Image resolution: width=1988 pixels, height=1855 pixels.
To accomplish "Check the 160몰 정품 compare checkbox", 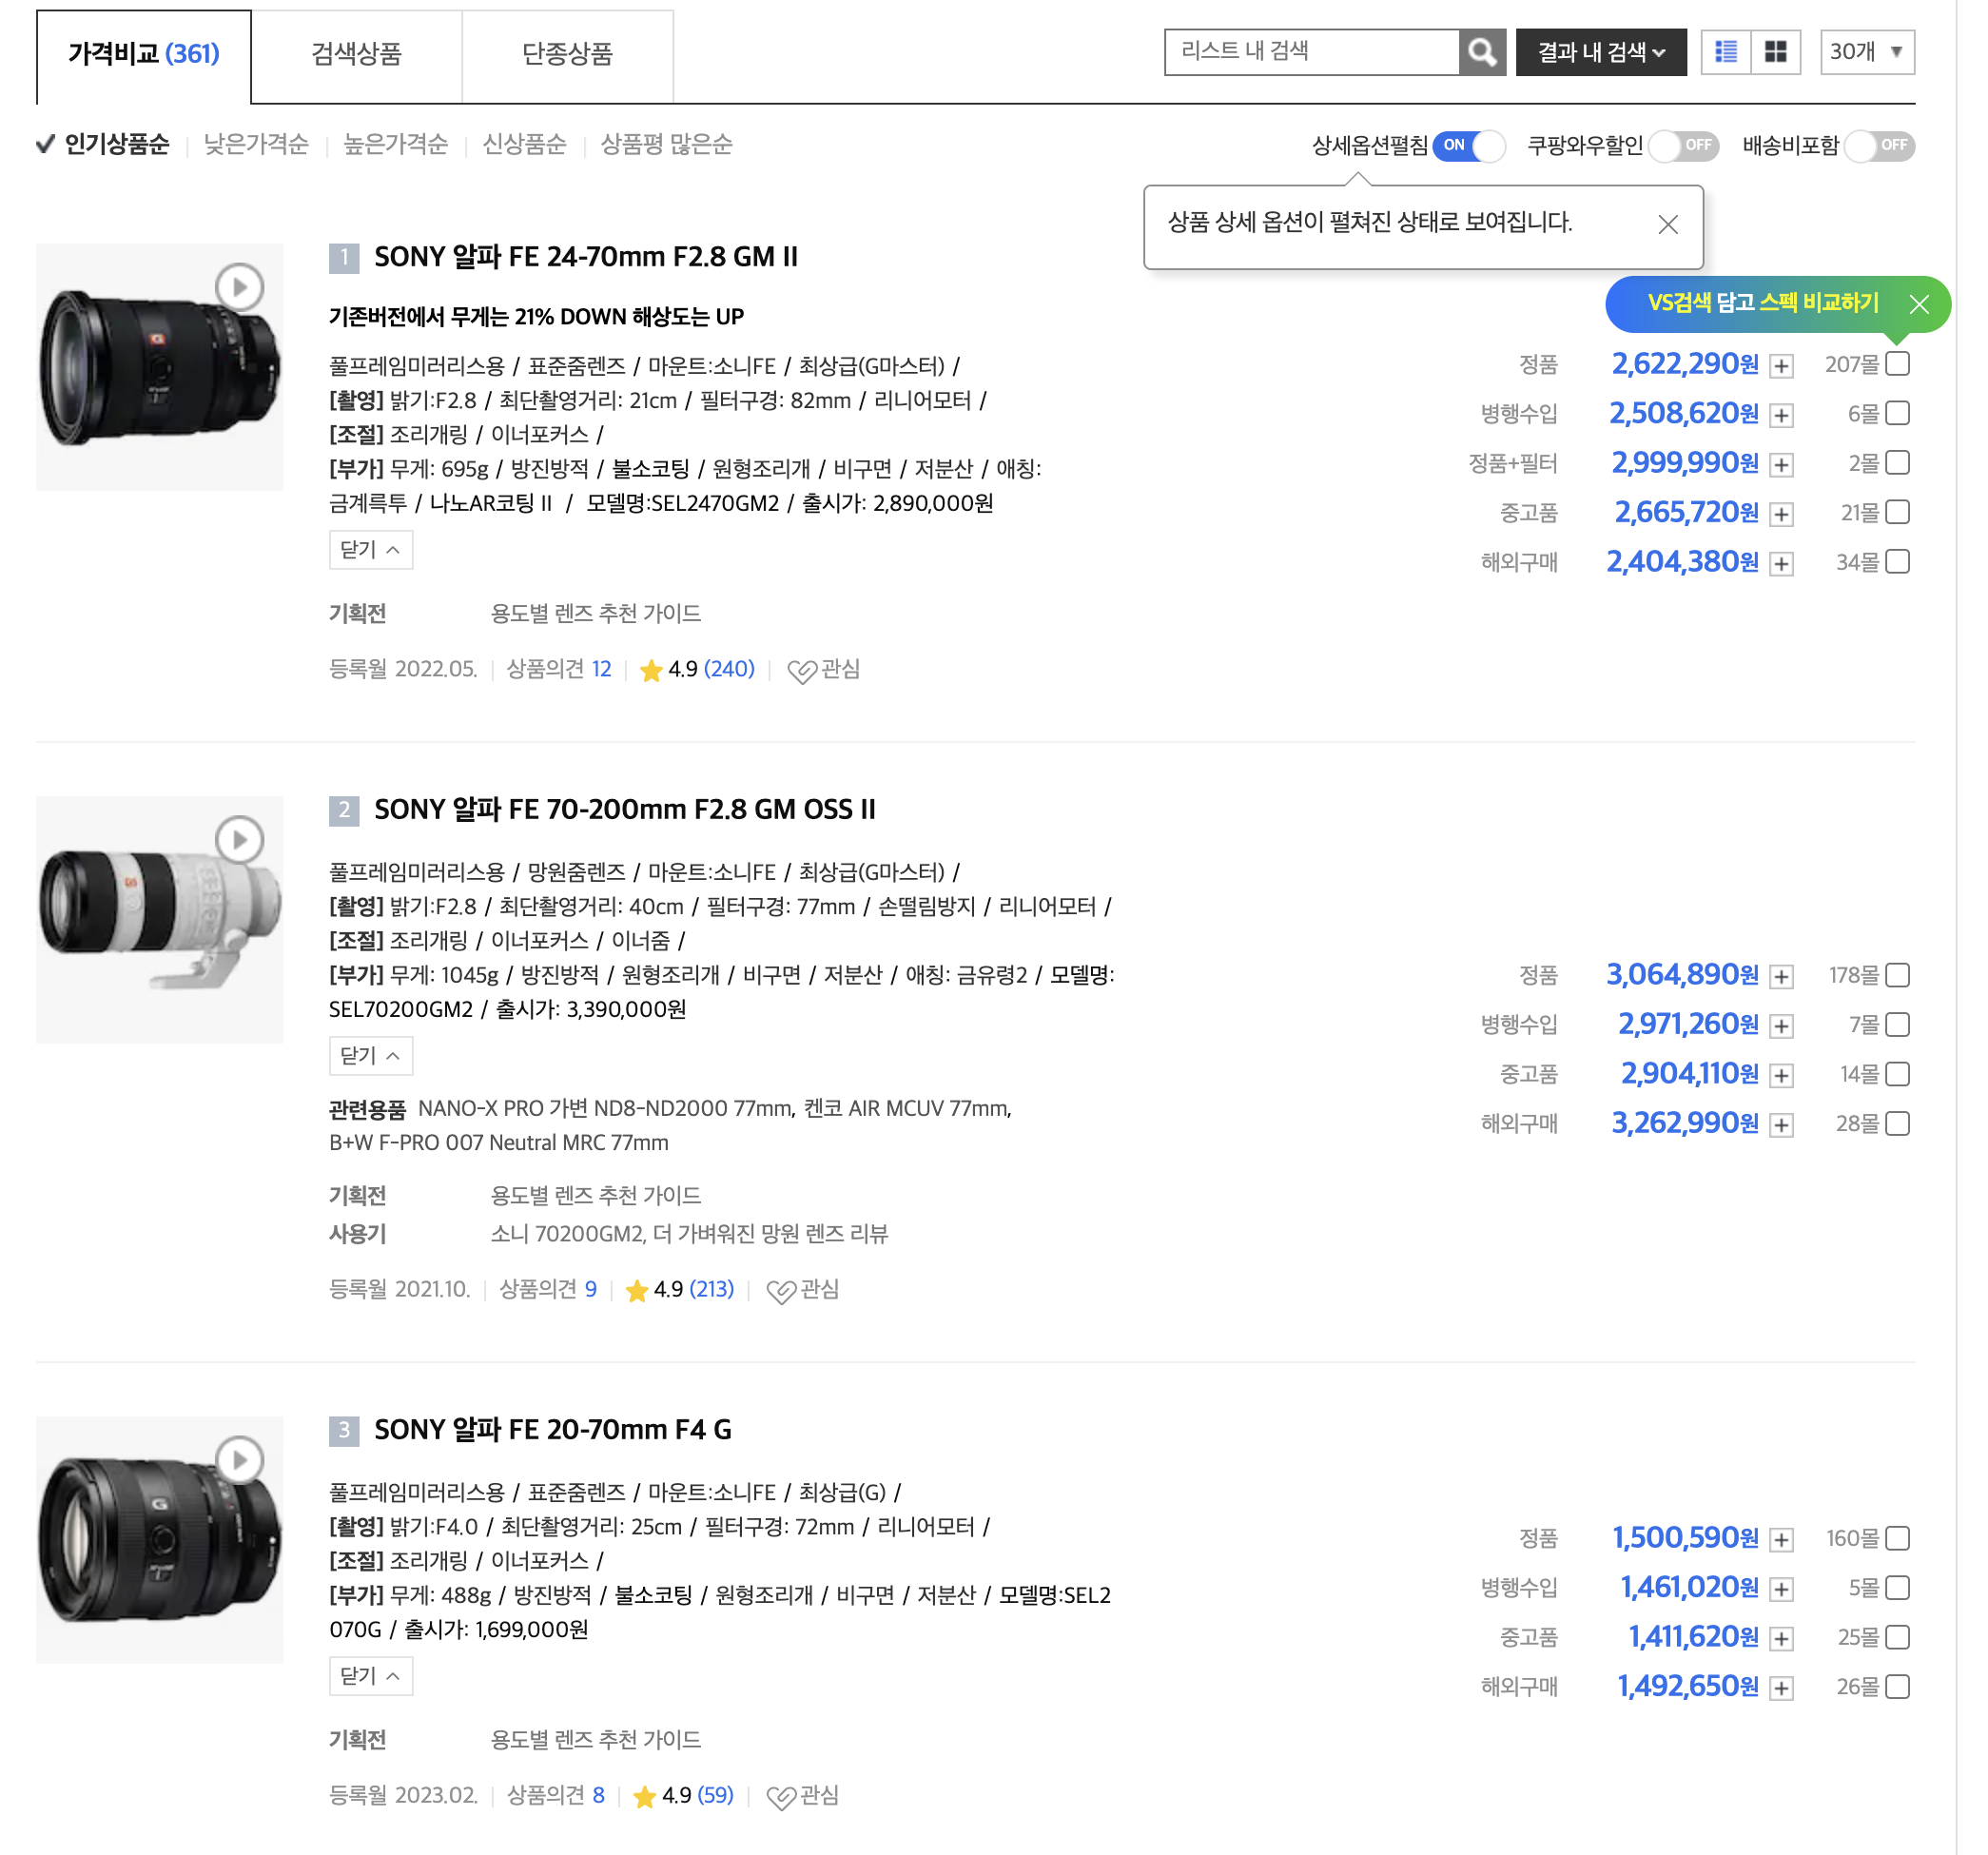I will click(1897, 1538).
